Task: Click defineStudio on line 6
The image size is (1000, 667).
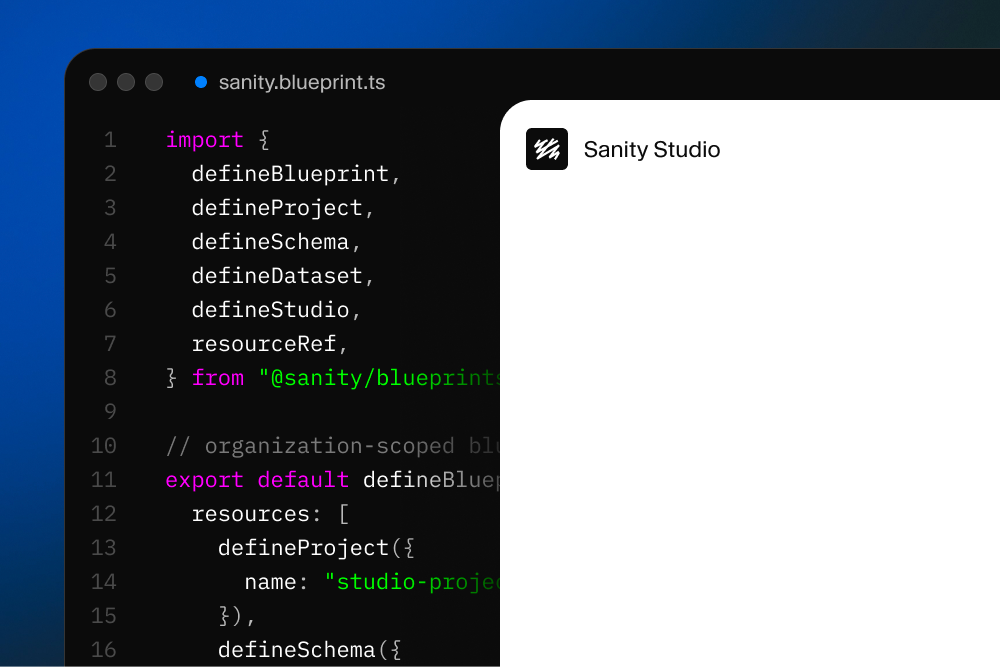Action: (270, 310)
